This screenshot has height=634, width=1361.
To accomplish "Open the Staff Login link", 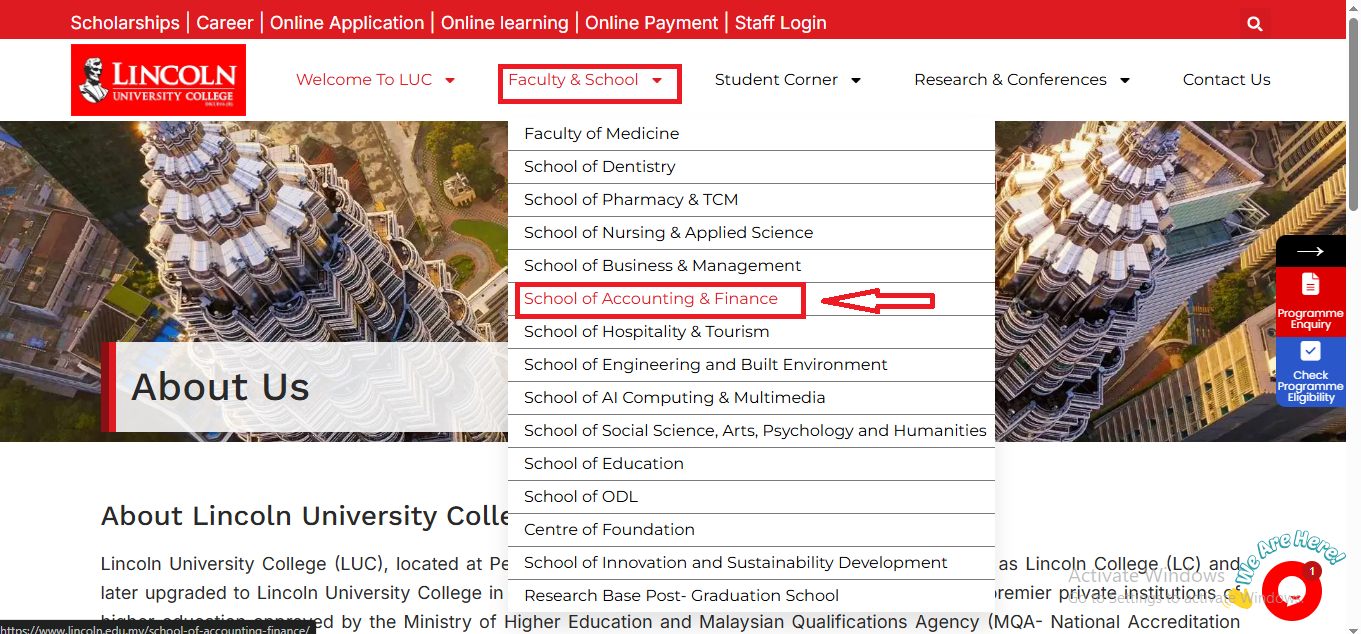I will pyautogui.click(x=781, y=23).
